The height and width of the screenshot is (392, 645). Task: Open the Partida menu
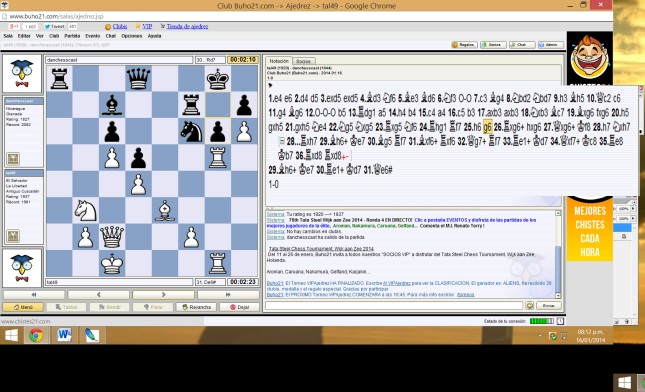(x=72, y=36)
